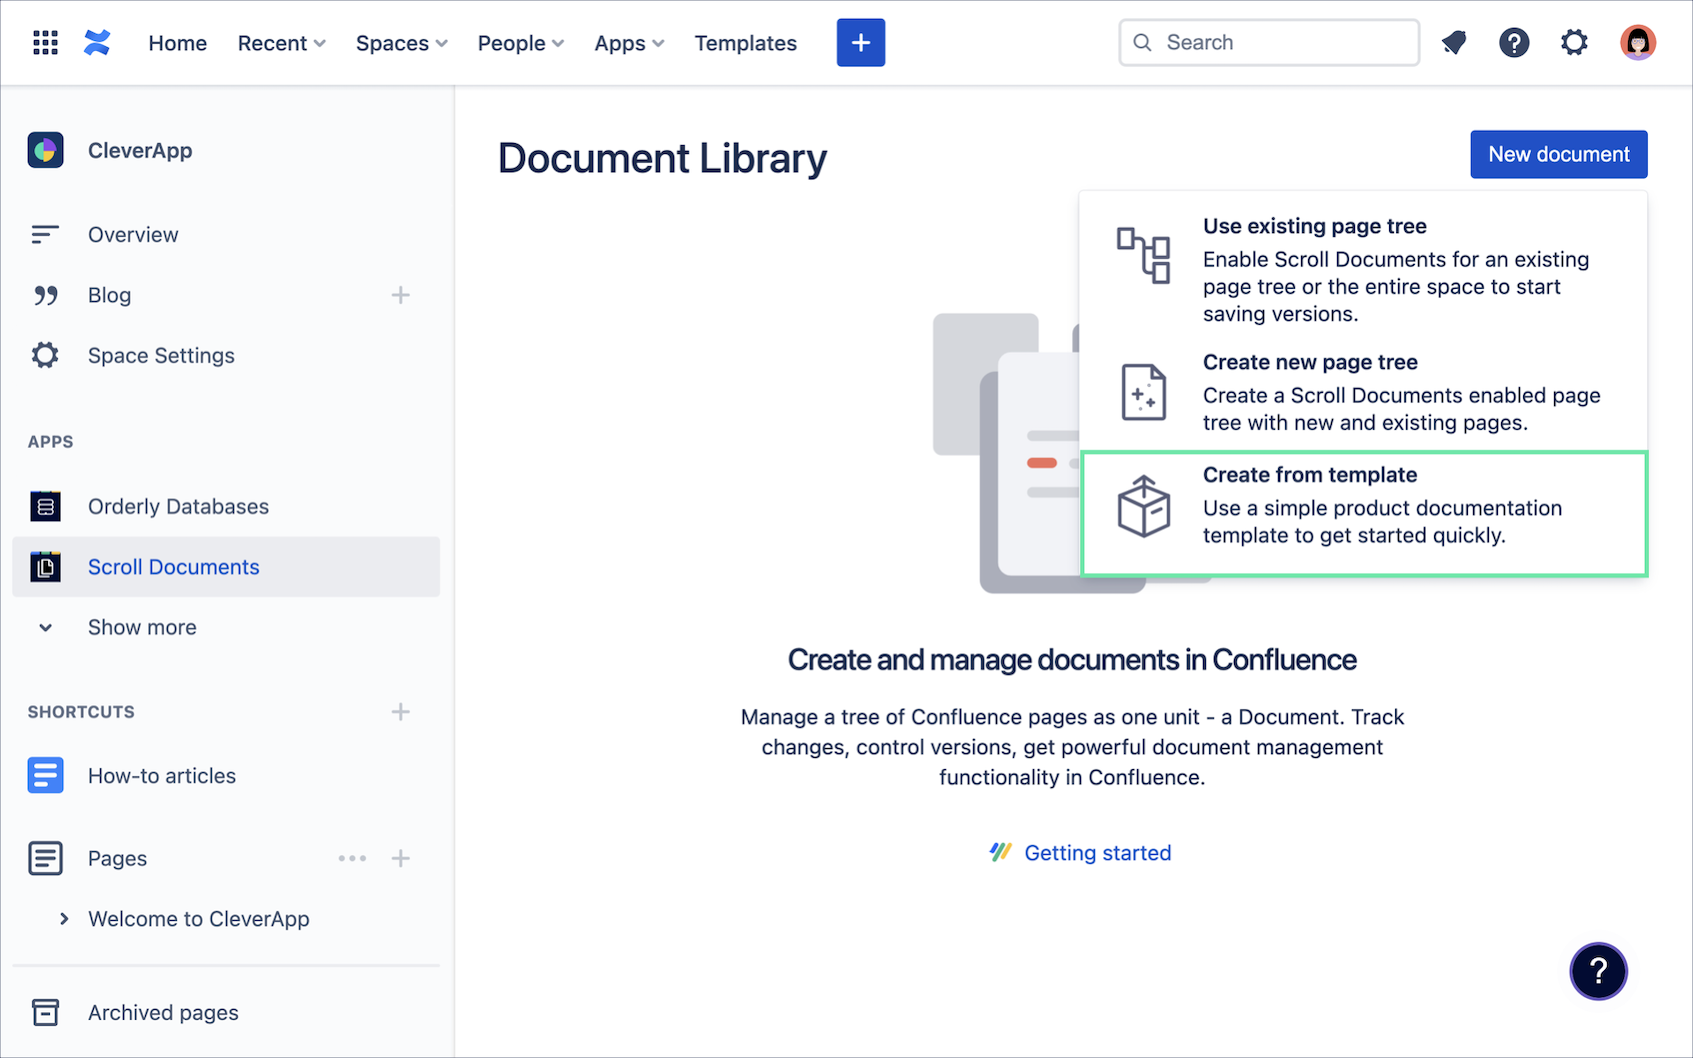Open notifications via the flag icon

point(1453,42)
